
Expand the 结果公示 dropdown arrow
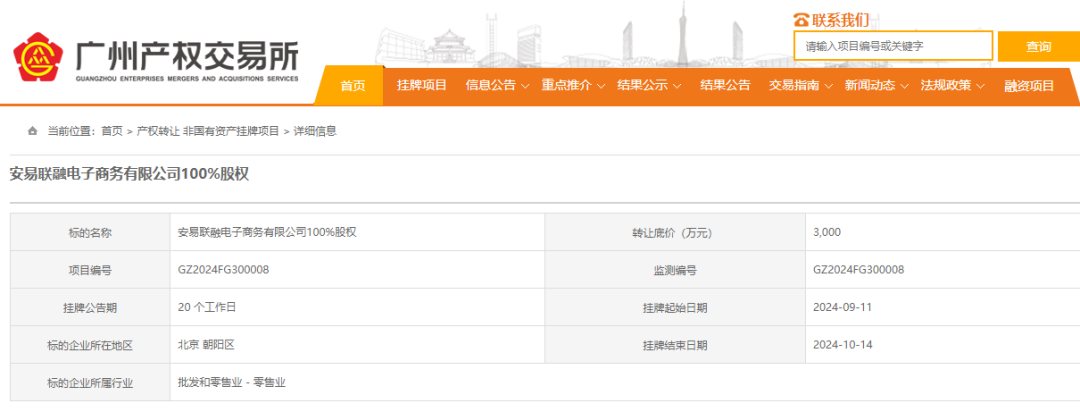pos(676,86)
